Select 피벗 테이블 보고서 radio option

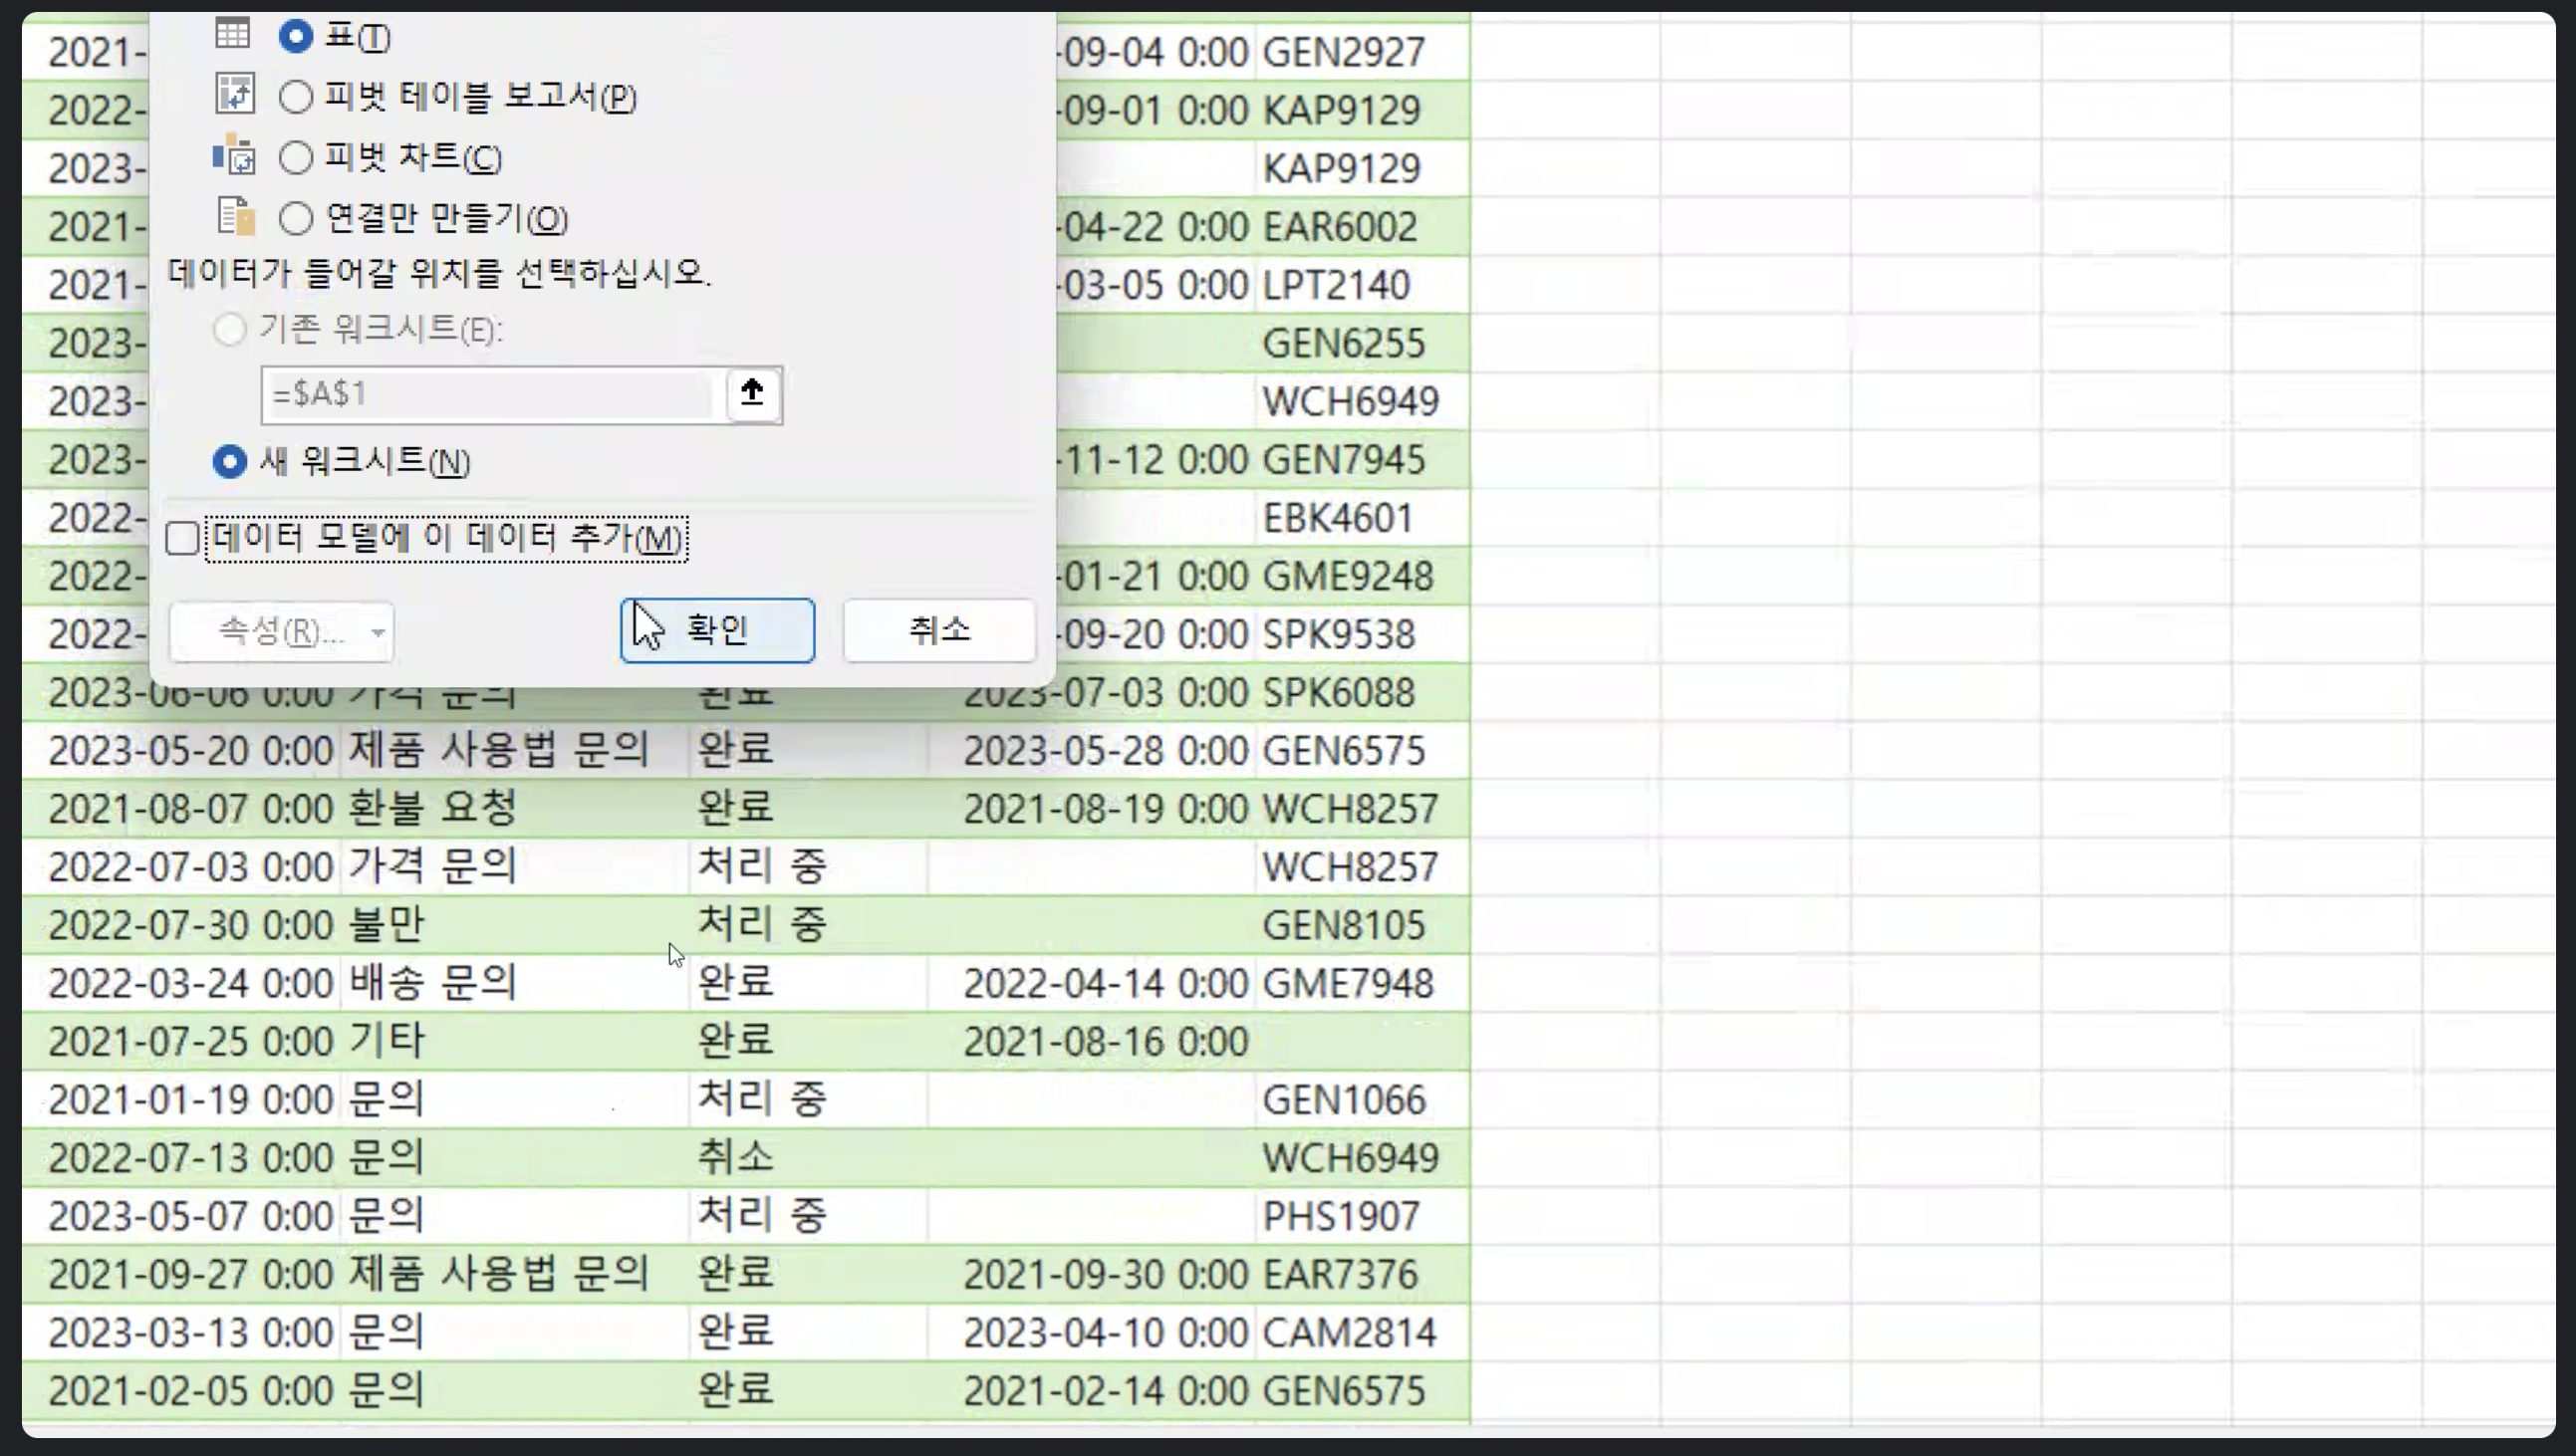[295, 97]
